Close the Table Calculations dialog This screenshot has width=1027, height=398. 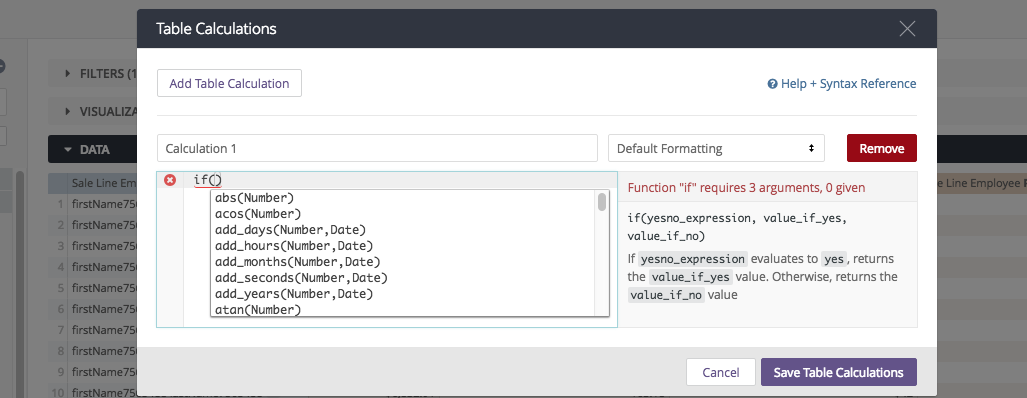(907, 29)
